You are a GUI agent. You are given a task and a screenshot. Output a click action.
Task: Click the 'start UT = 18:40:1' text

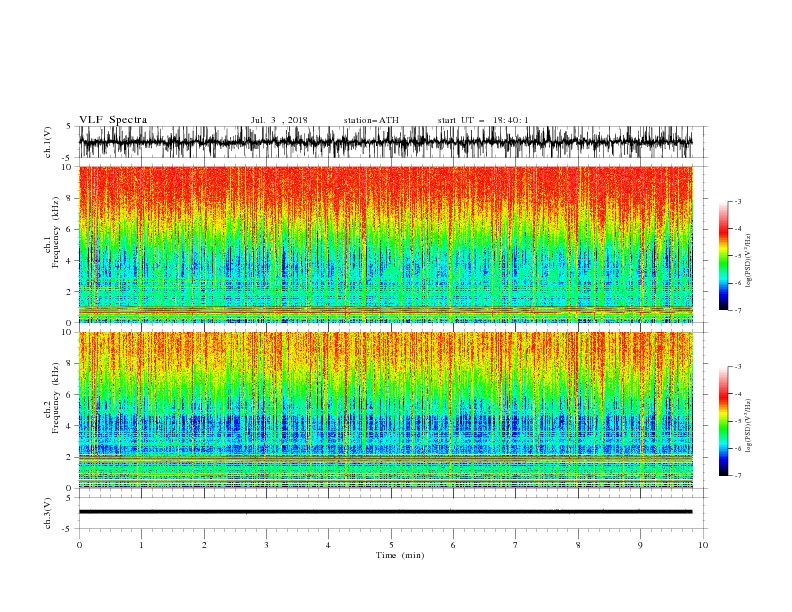[x=483, y=120]
